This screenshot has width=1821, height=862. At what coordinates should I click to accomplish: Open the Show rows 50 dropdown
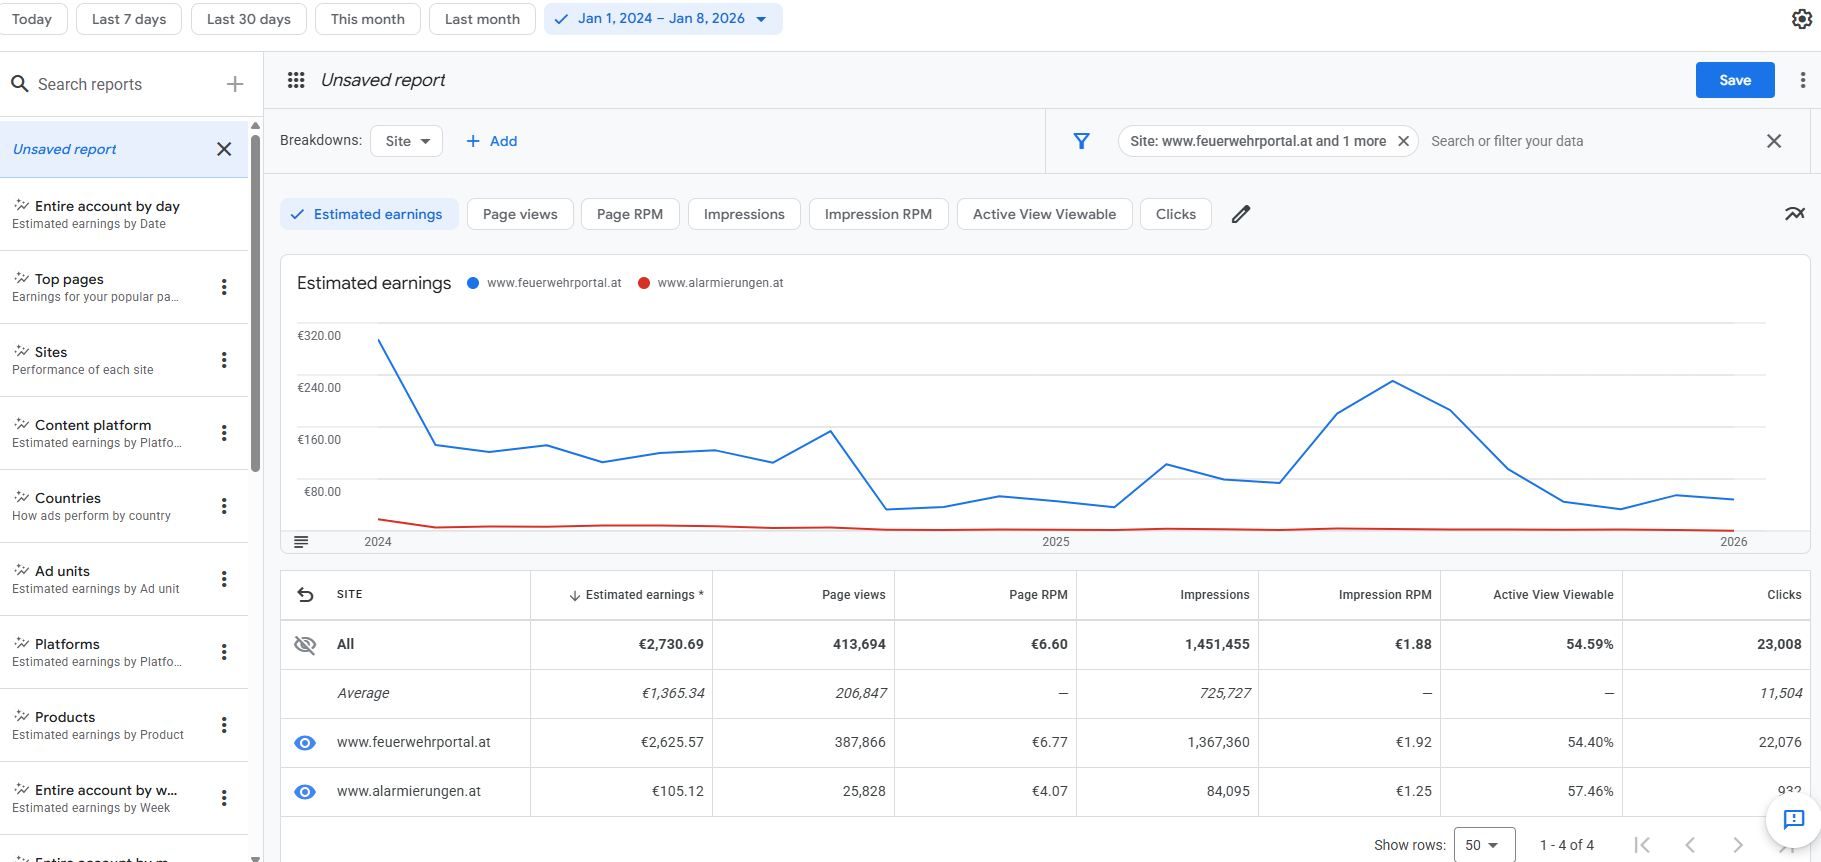click(1483, 845)
